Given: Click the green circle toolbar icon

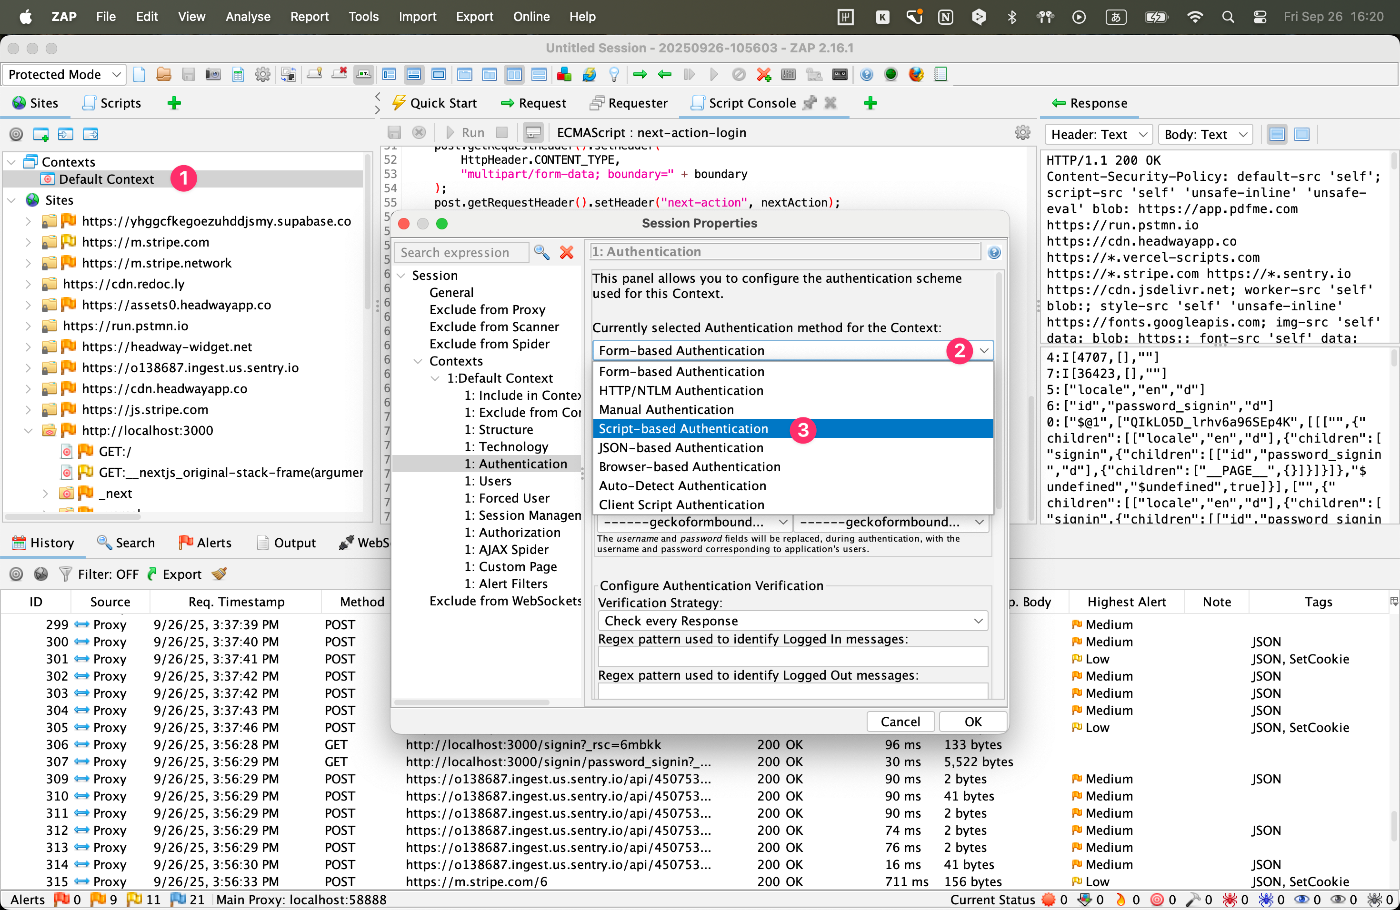Looking at the screenshot, I should [891, 74].
